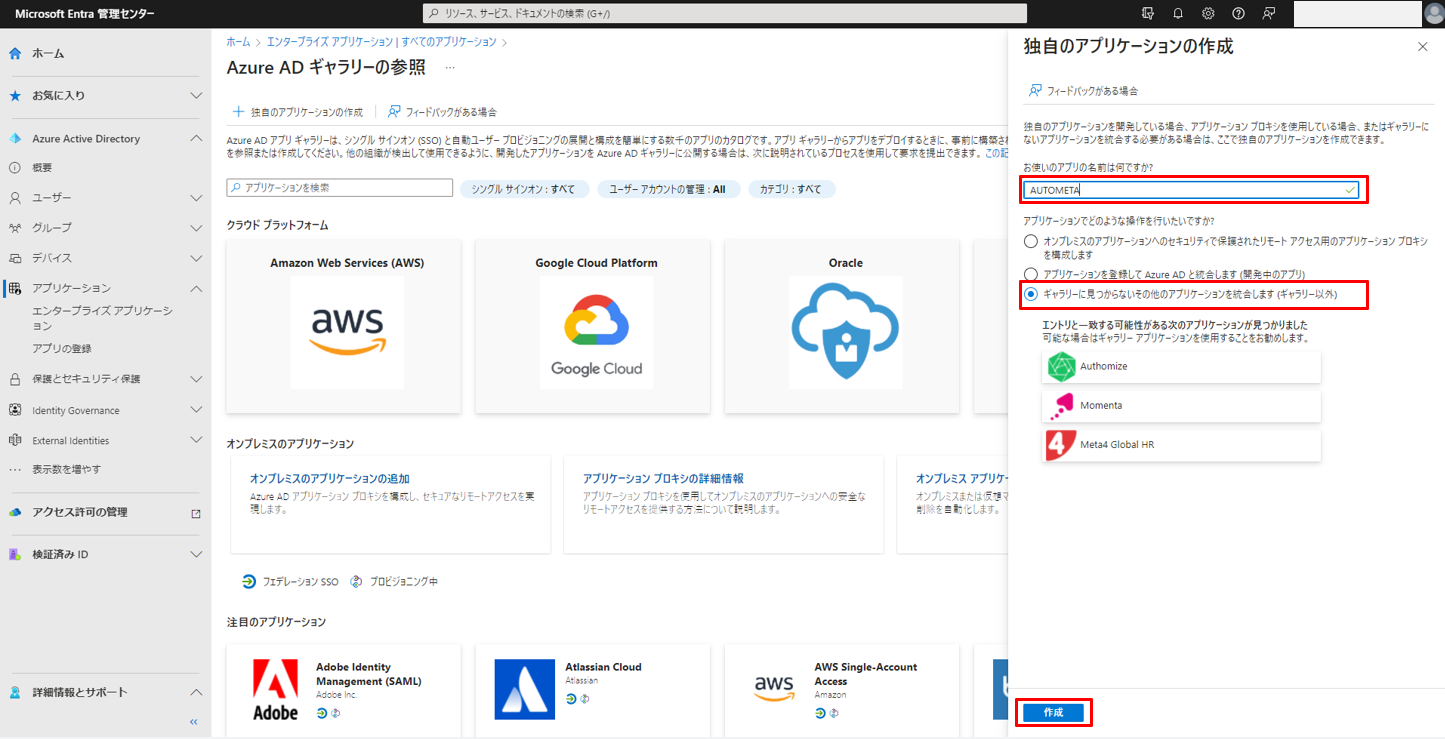Click the 保護とセキュリティ保護 lock icon
Screen dimensions: 1445x739
click(x=15, y=379)
